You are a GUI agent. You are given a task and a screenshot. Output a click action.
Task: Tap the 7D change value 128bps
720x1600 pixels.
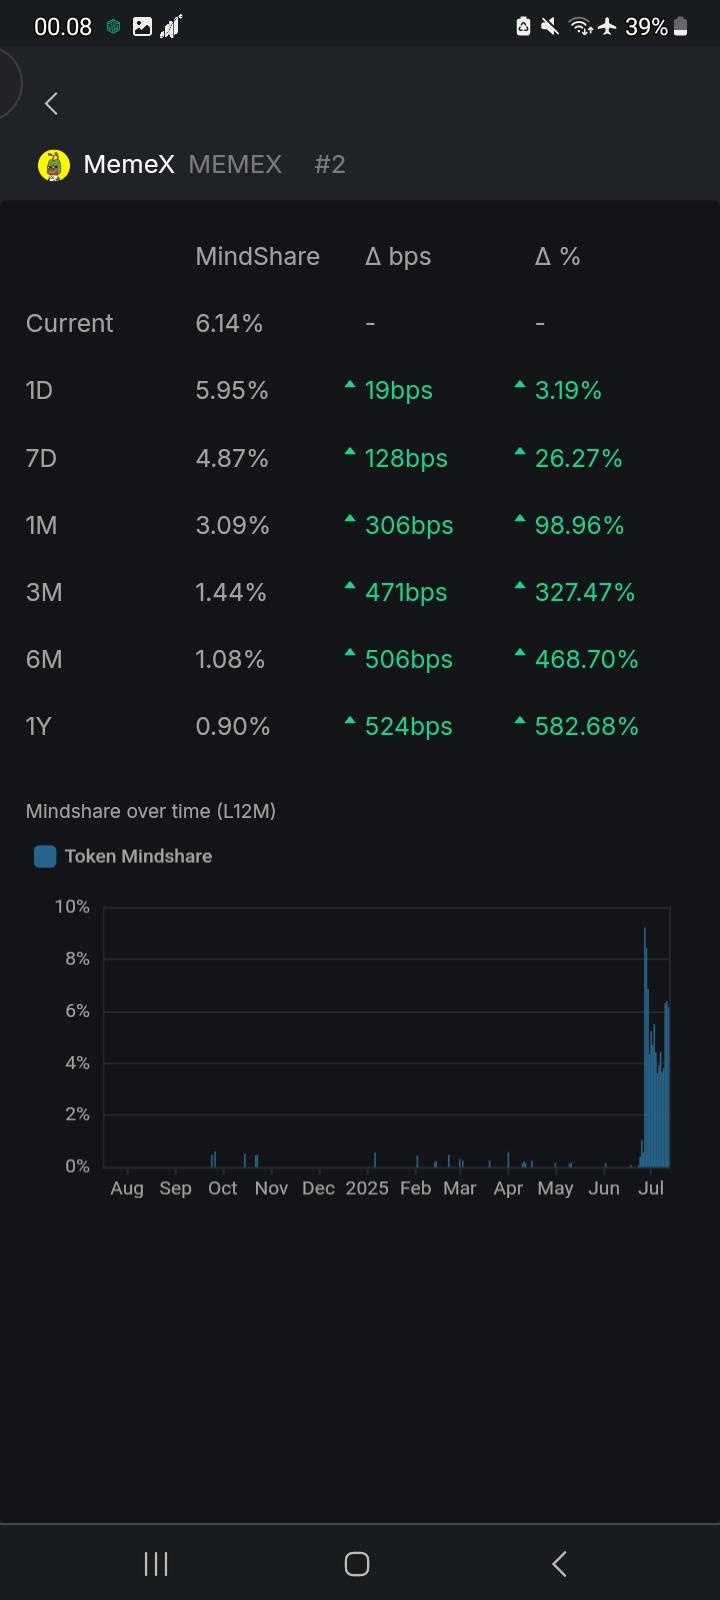point(406,458)
